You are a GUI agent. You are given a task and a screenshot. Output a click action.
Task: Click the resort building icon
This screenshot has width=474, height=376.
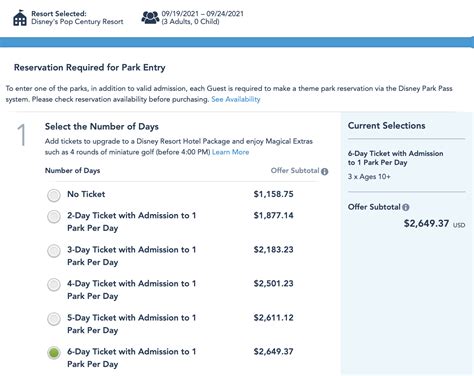[x=20, y=18]
